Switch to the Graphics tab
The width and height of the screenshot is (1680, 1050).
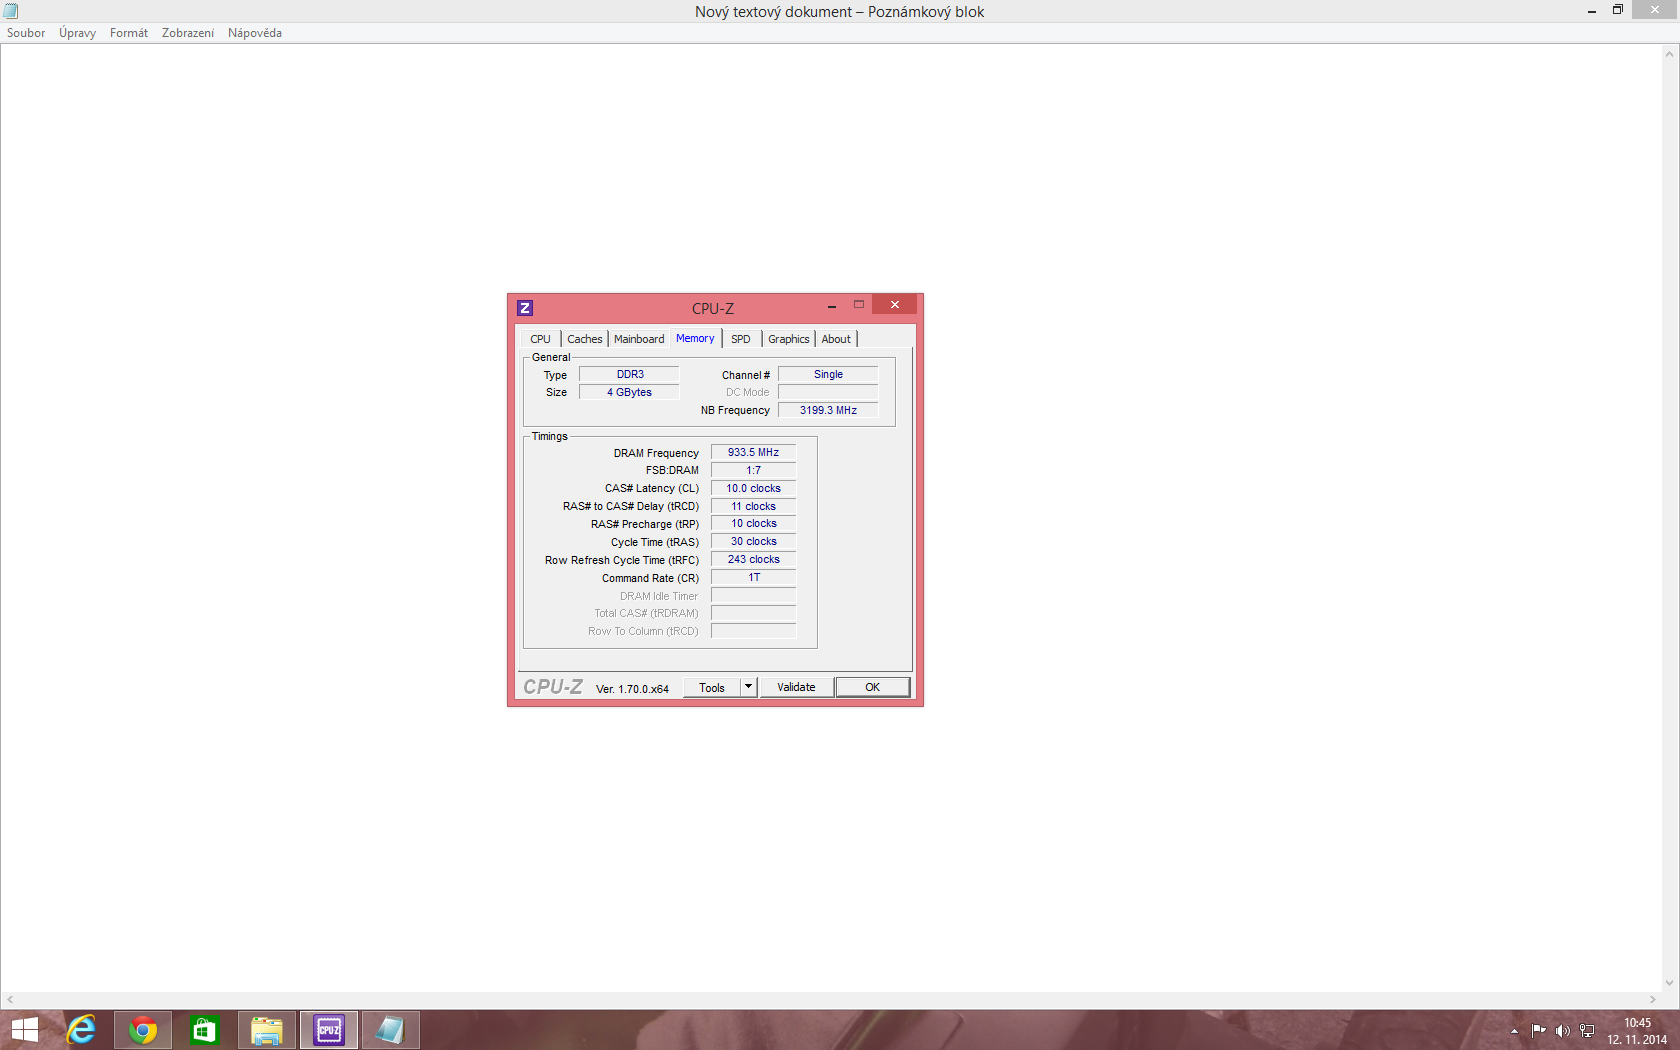pos(789,339)
